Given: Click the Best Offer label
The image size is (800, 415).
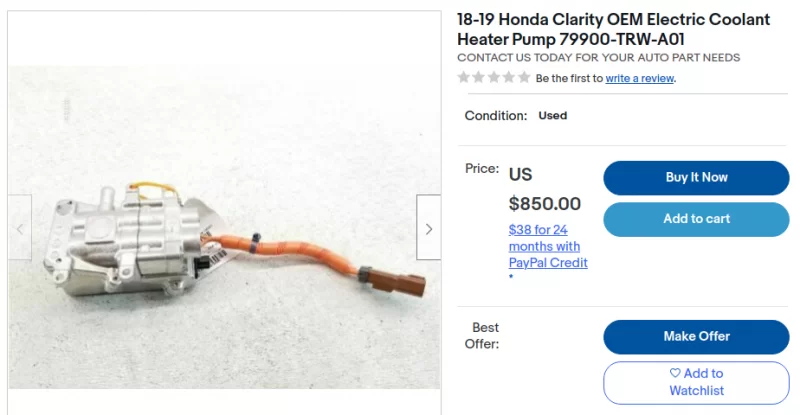Looking at the screenshot, I should (482, 335).
